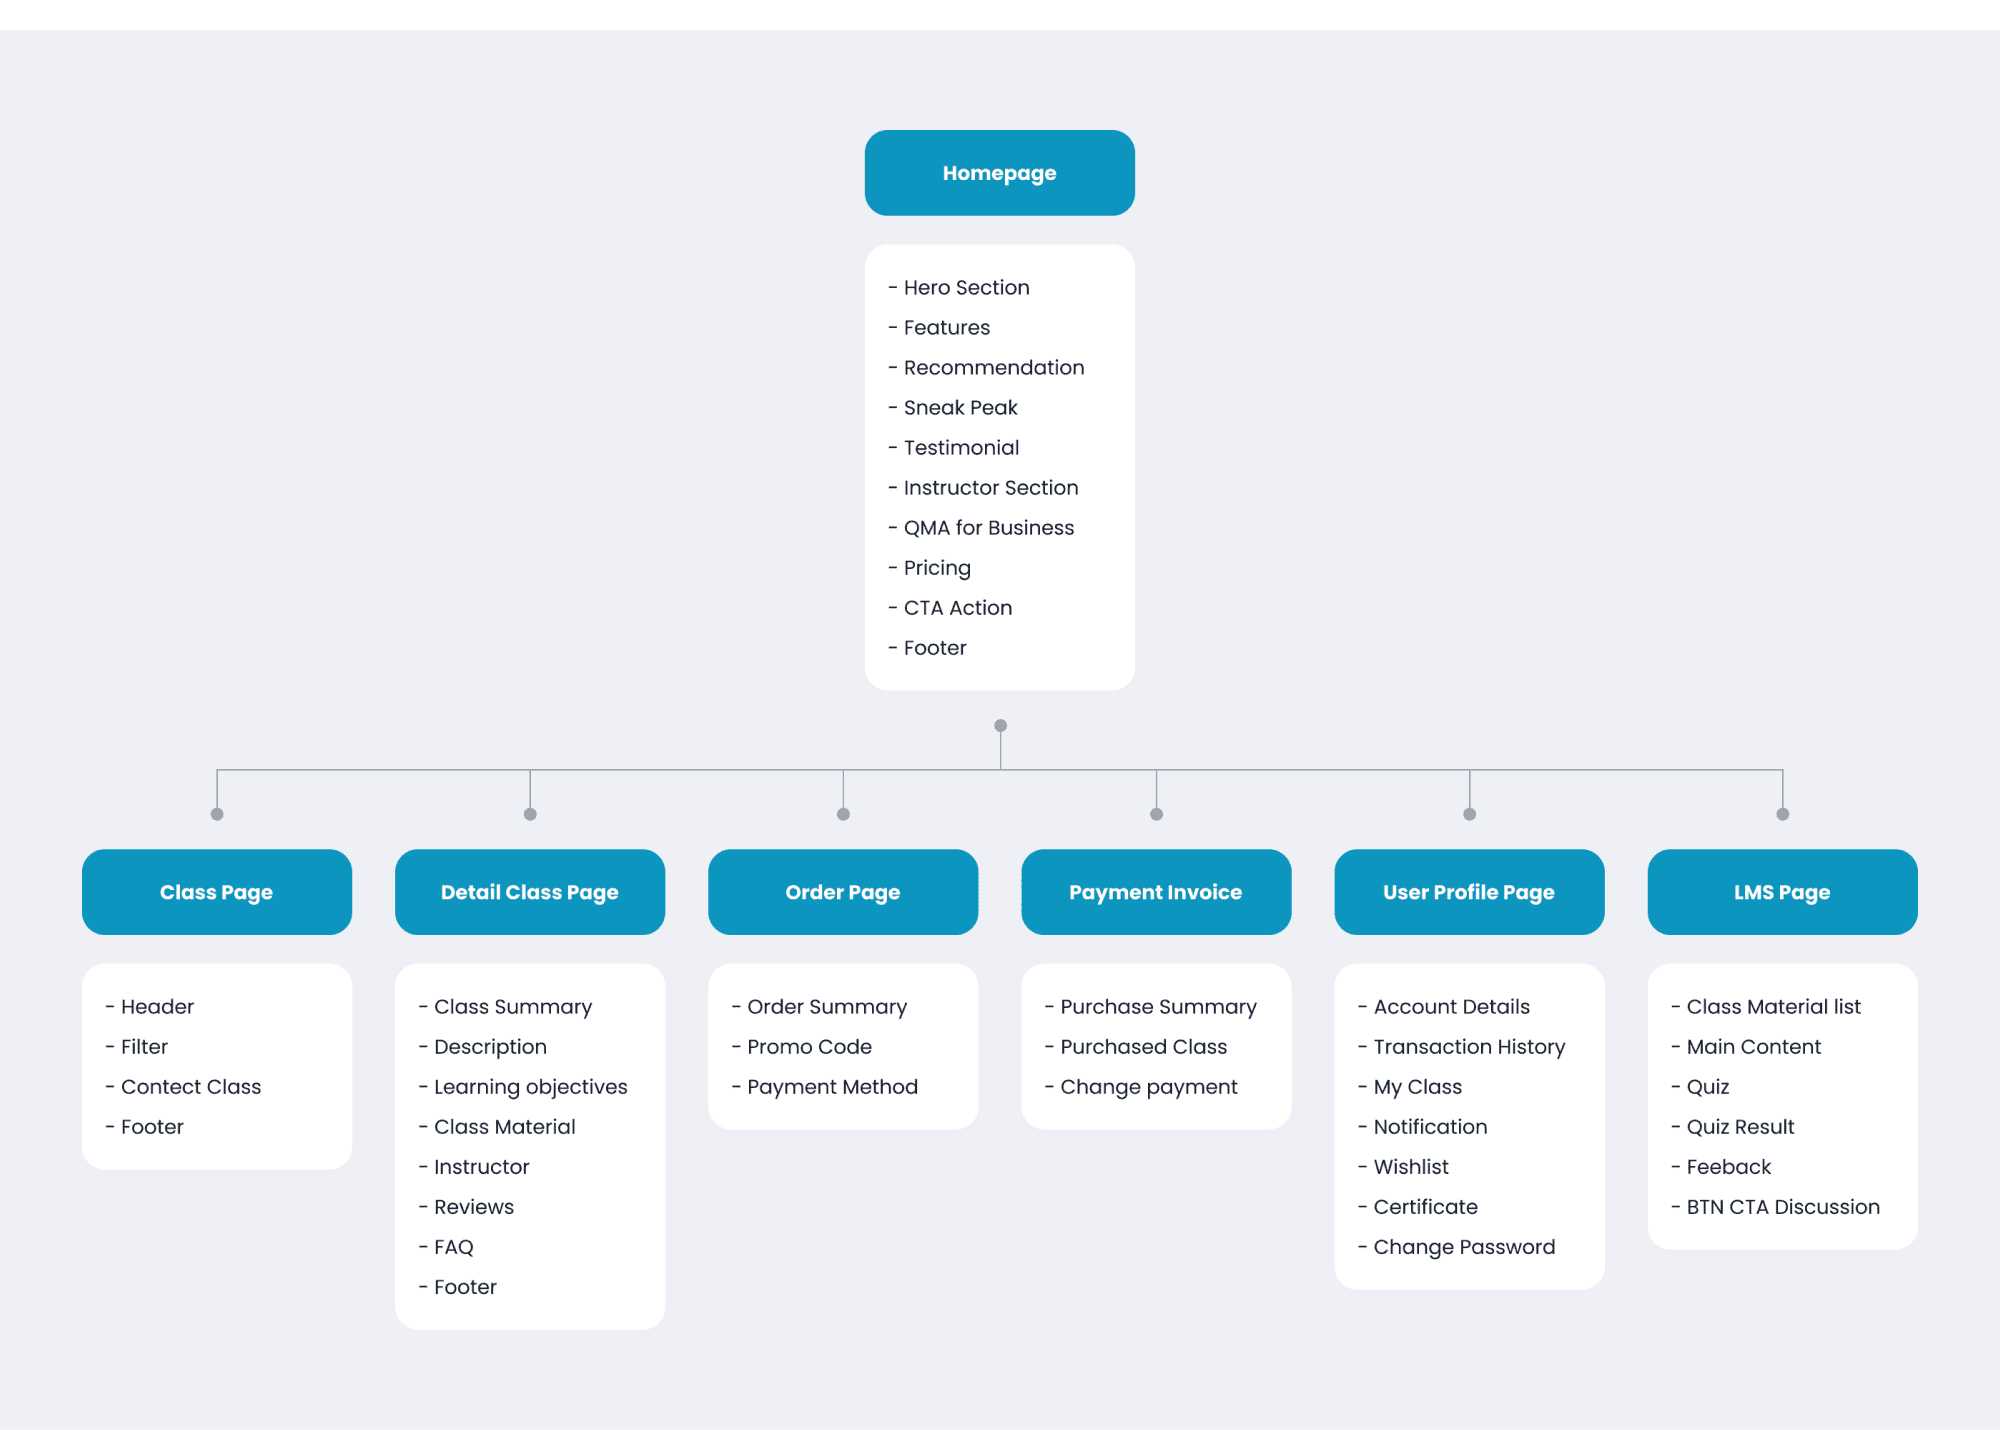The image size is (2000, 1430).
Task: Select the 'Certificate' entry
Action: pos(1418,1207)
